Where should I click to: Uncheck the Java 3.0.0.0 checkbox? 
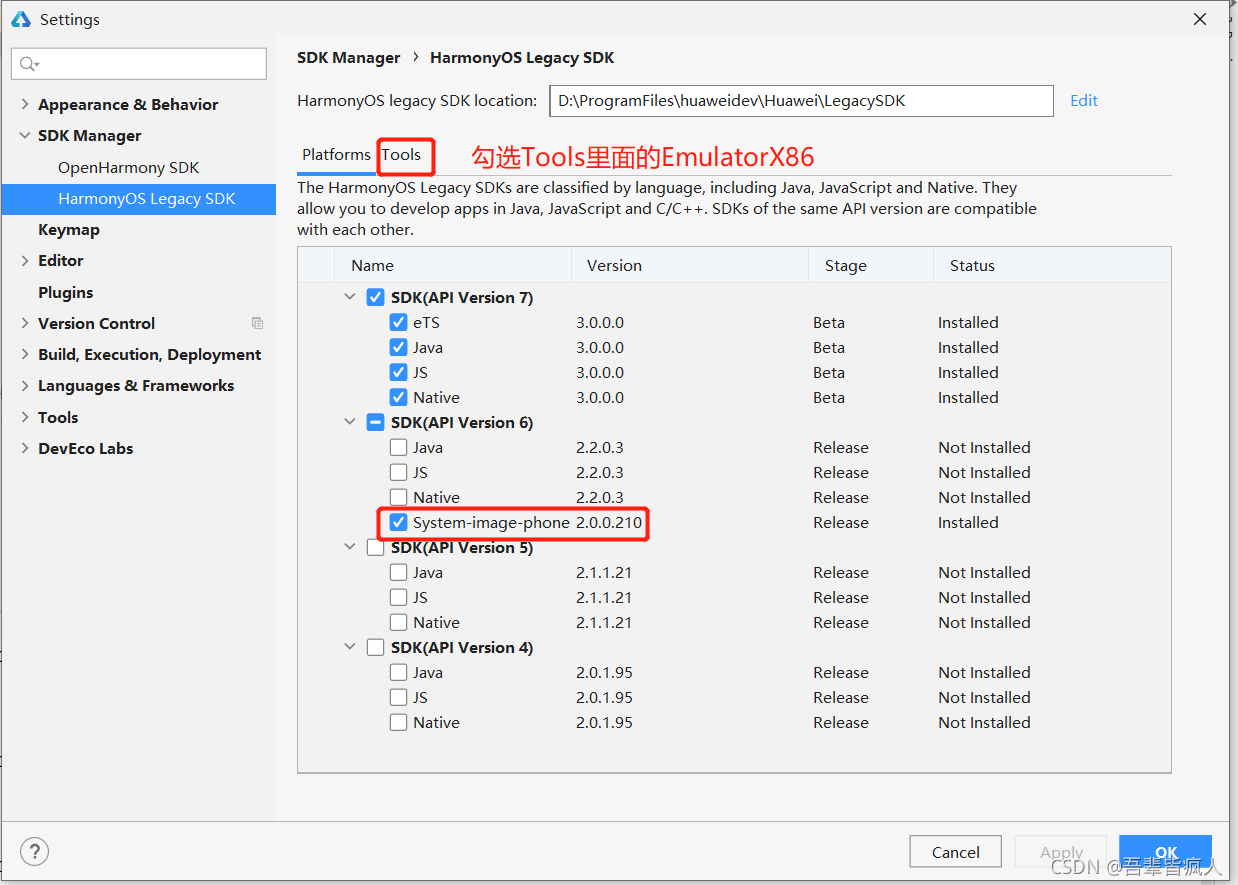[x=398, y=347]
